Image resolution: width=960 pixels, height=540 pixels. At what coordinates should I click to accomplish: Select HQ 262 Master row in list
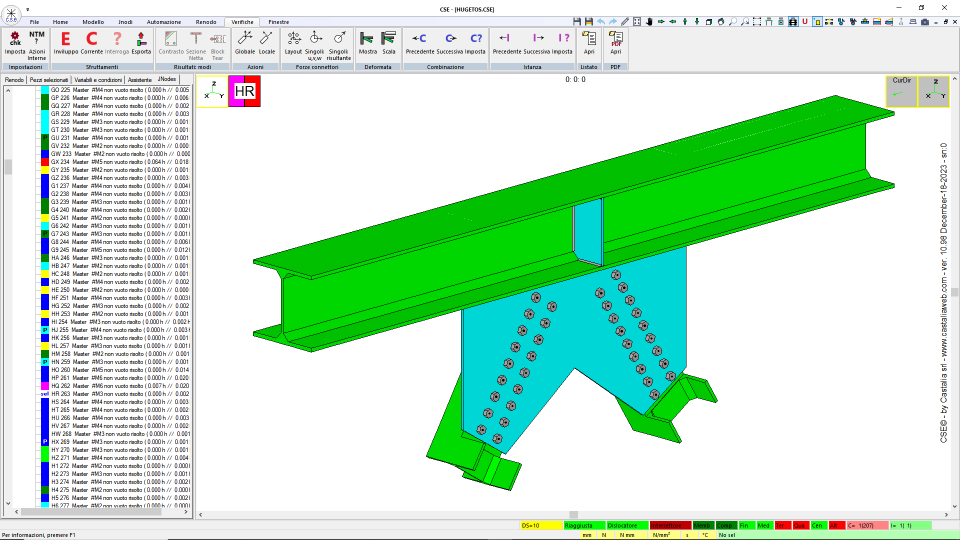point(119,386)
